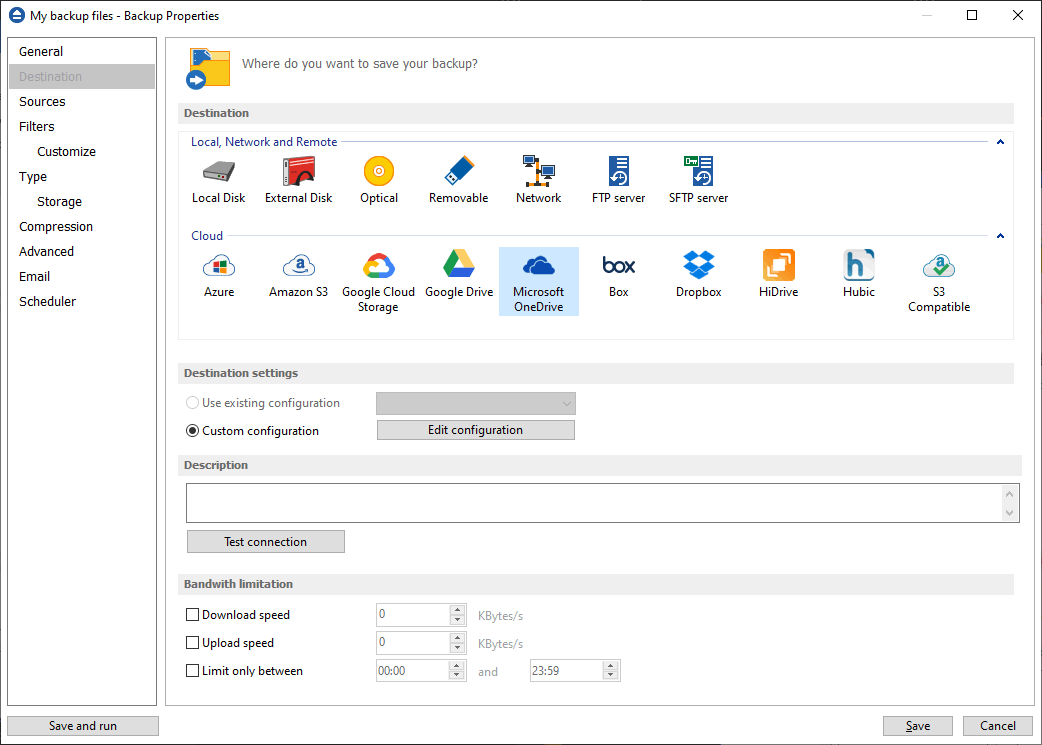Open existing configuration dropdown
Screen dimensions: 1042x745
tap(476, 403)
